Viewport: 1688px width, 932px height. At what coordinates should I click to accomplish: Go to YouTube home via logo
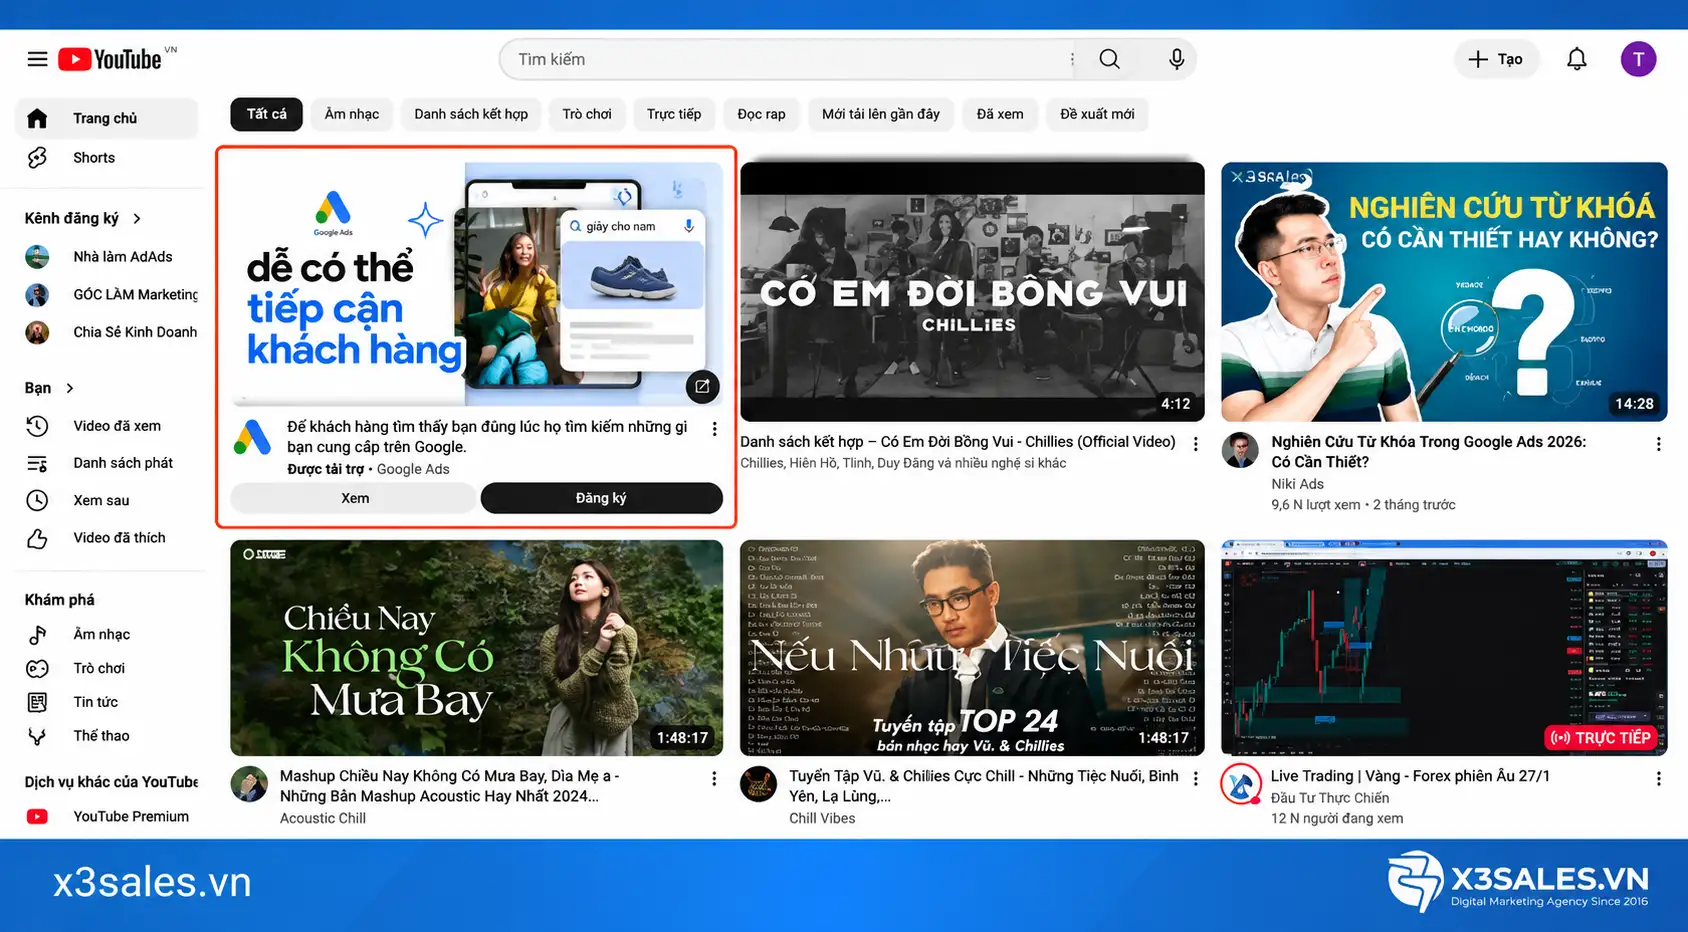coord(110,59)
